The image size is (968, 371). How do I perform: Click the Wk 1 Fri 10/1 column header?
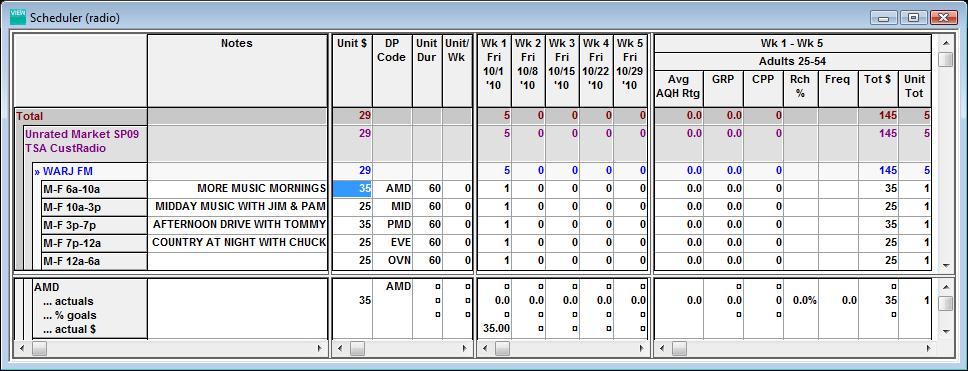(x=494, y=70)
